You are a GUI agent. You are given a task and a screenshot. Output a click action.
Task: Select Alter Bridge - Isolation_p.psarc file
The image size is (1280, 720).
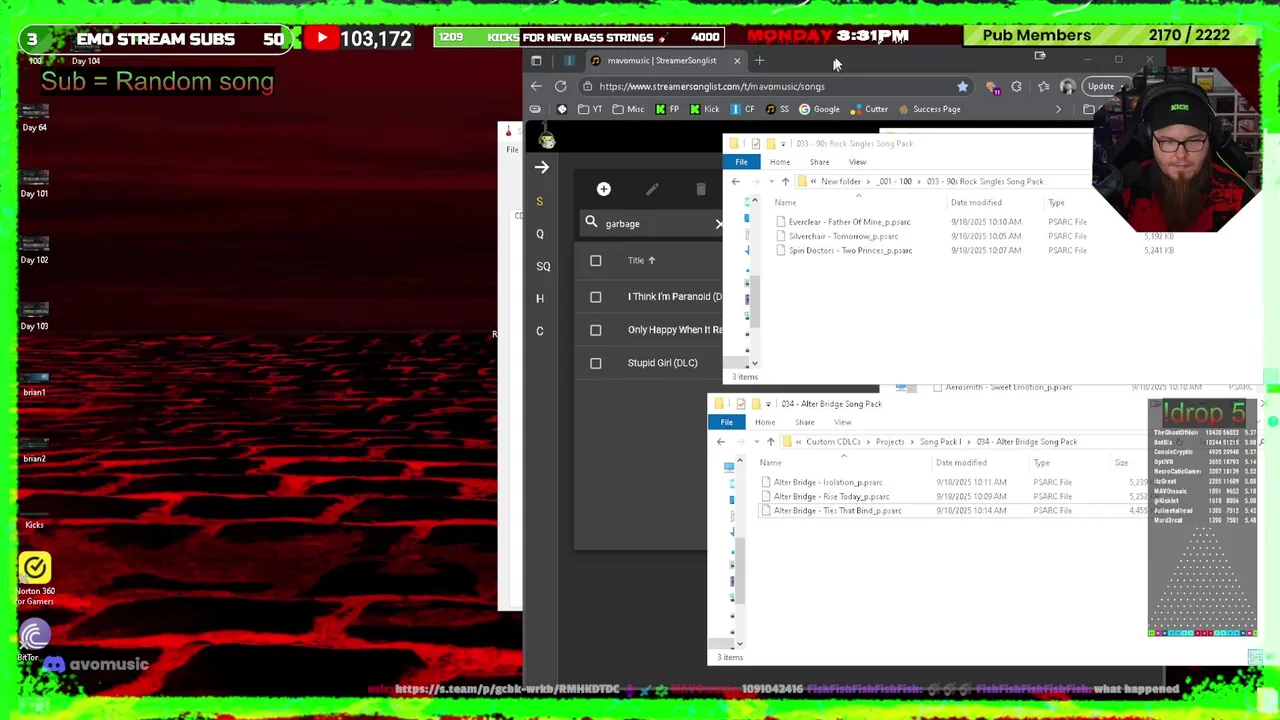(828, 482)
